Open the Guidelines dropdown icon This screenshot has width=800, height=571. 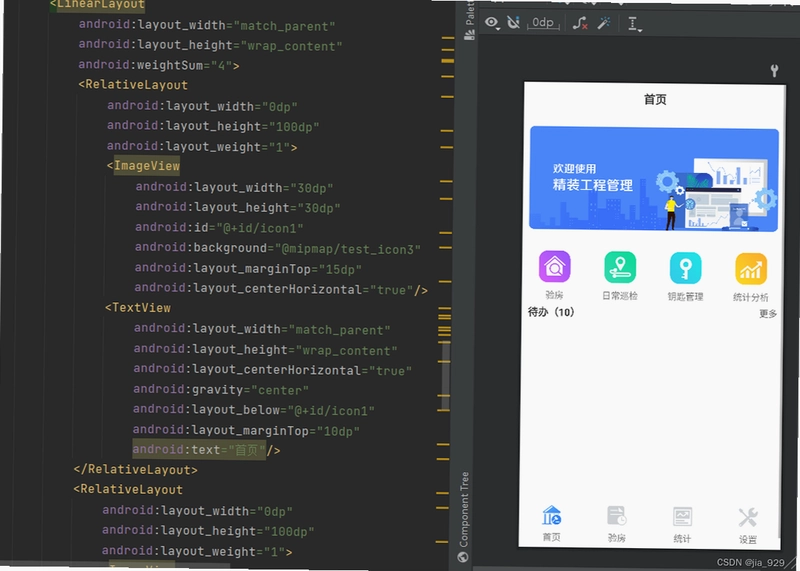[634, 24]
